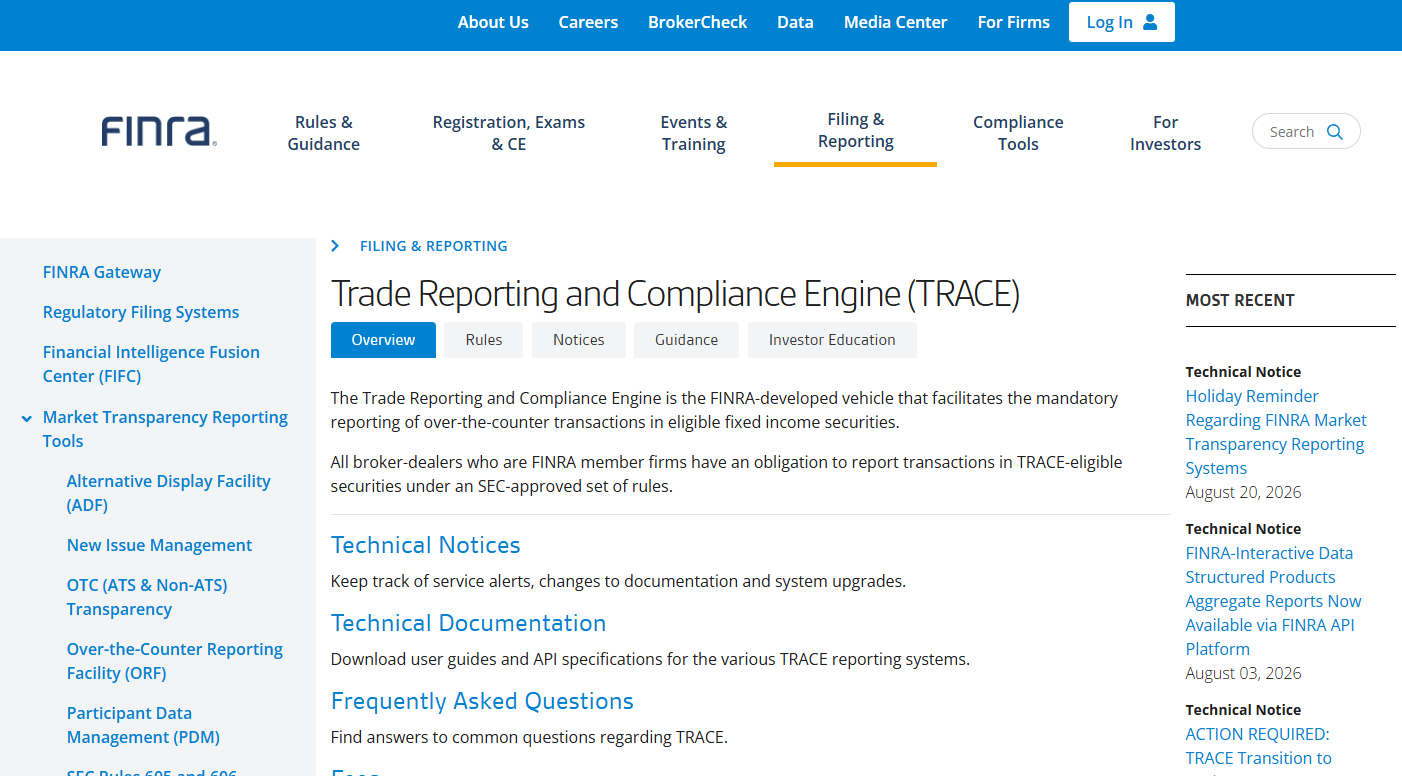
Task: Collapse Market Transparency Reporting Tools chevron
Action: [27, 418]
